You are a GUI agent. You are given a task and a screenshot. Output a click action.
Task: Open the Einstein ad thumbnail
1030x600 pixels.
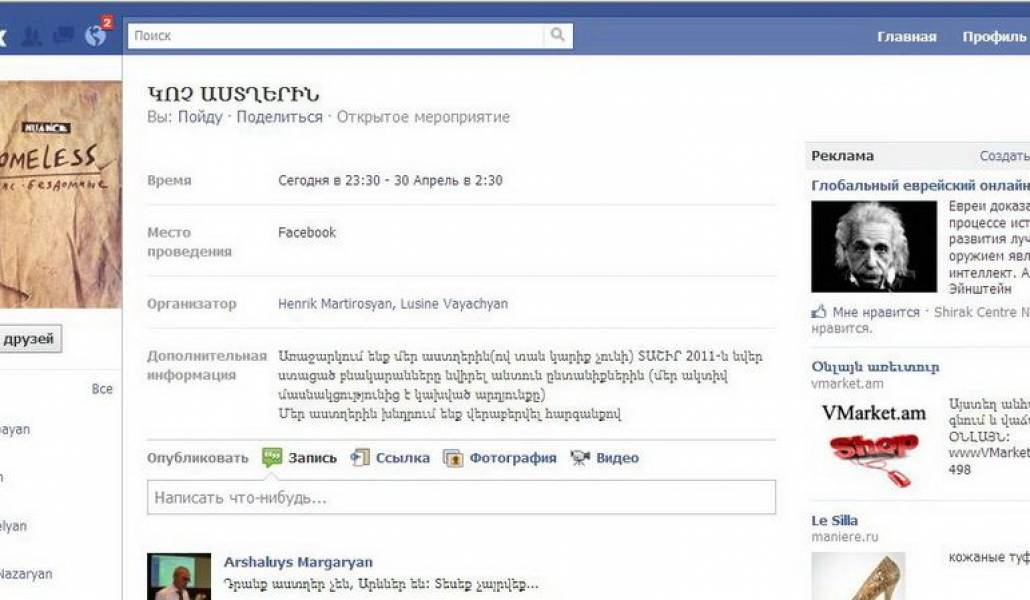click(x=874, y=246)
